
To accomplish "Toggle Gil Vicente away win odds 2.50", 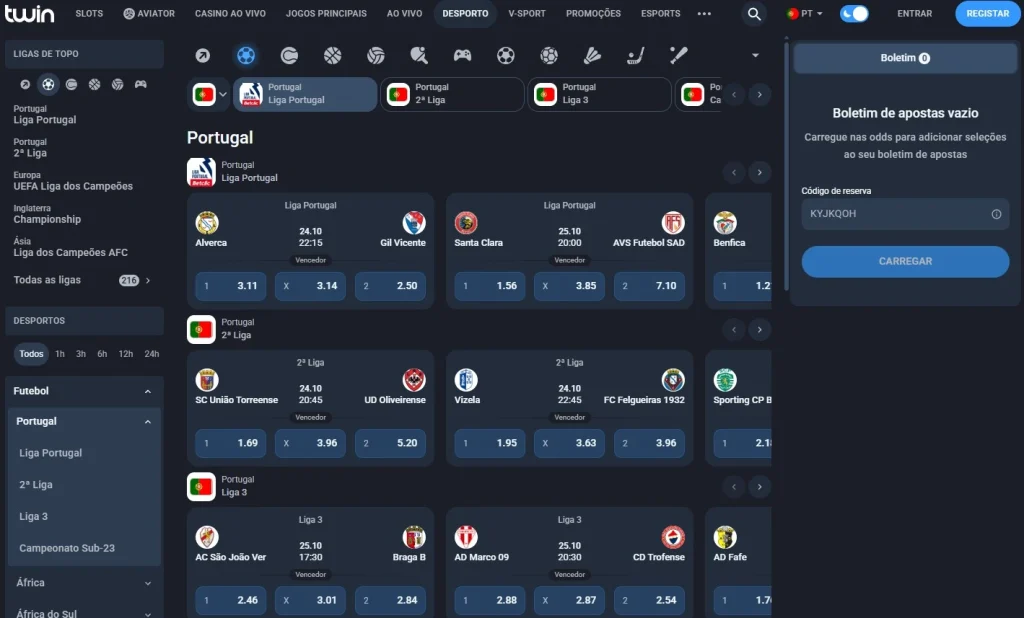I will (x=391, y=286).
